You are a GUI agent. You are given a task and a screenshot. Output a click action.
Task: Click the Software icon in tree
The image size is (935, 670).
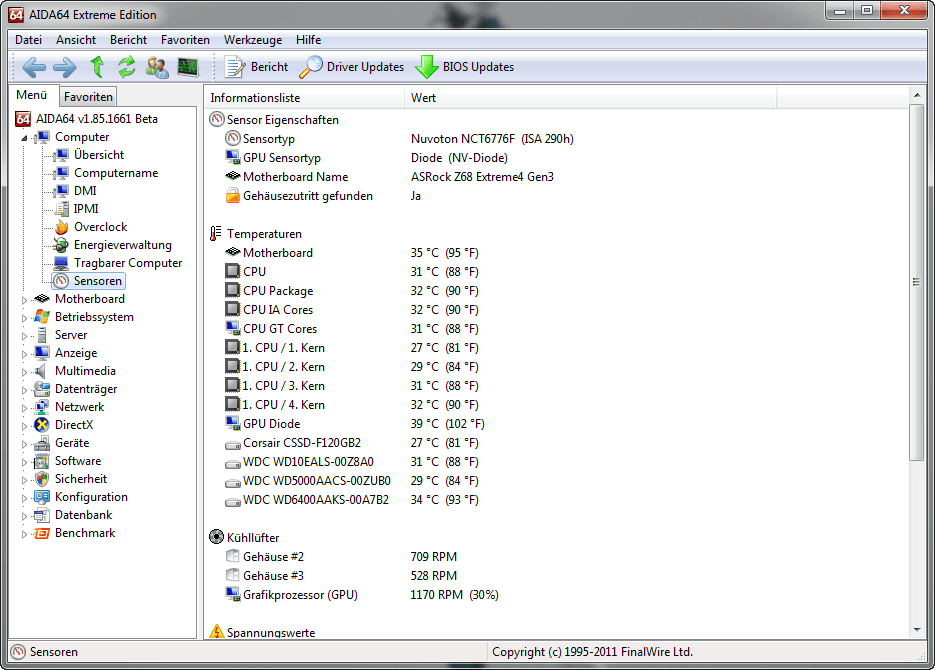[x=42, y=461]
